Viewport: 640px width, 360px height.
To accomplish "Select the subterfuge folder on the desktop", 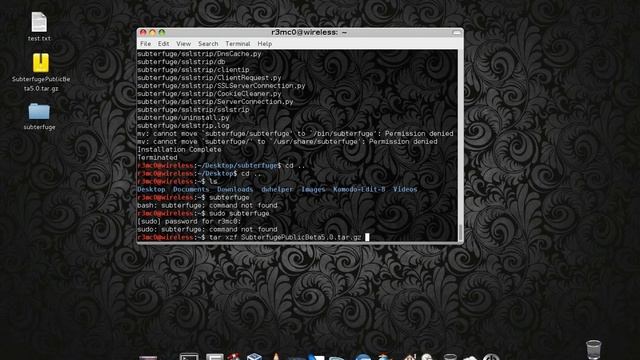I will pos(39,111).
